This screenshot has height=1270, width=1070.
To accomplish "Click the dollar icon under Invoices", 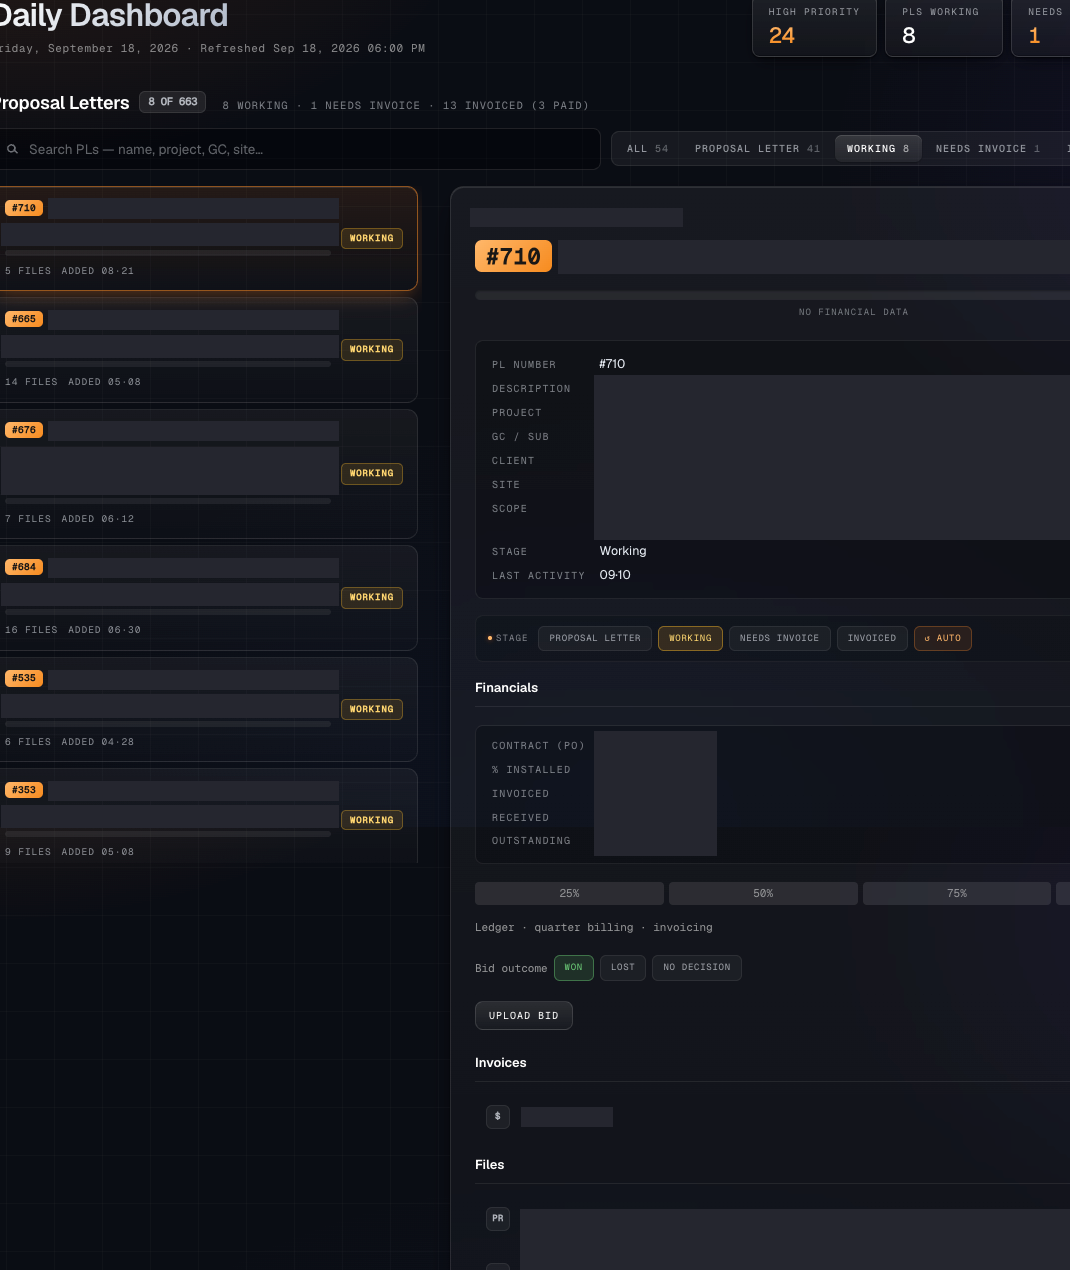I will [498, 1116].
